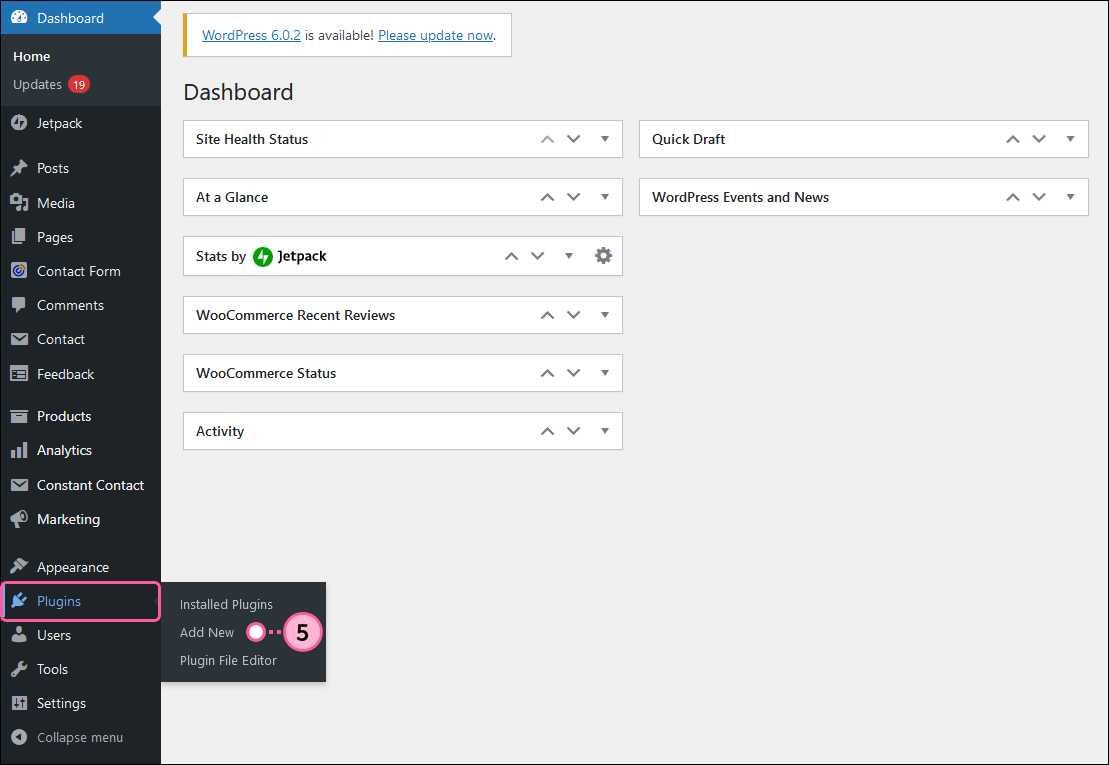Image resolution: width=1109 pixels, height=765 pixels.
Task: Expand the At a Glance panel
Action: (605, 197)
